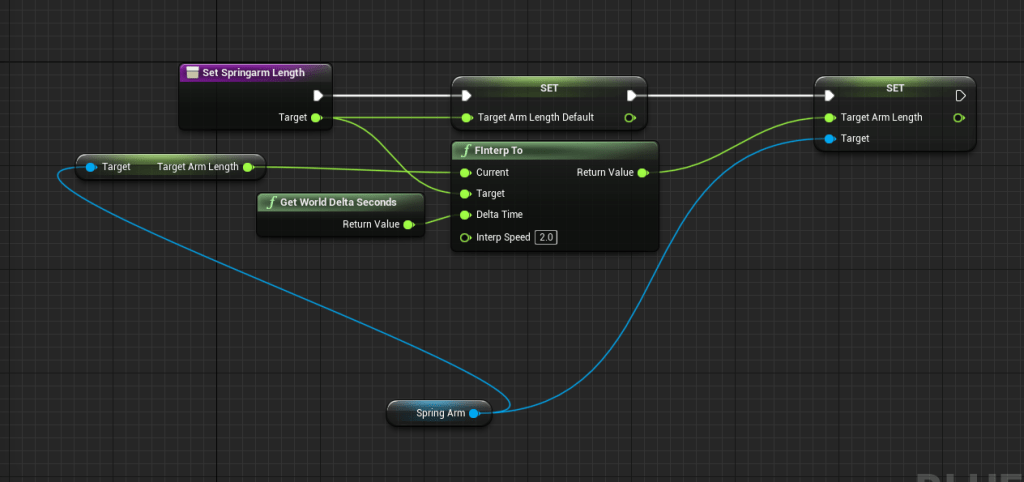Image resolution: width=1024 pixels, height=482 pixels.
Task: Click Get World Delta Seconds Return Value pin
Action: [408, 225]
